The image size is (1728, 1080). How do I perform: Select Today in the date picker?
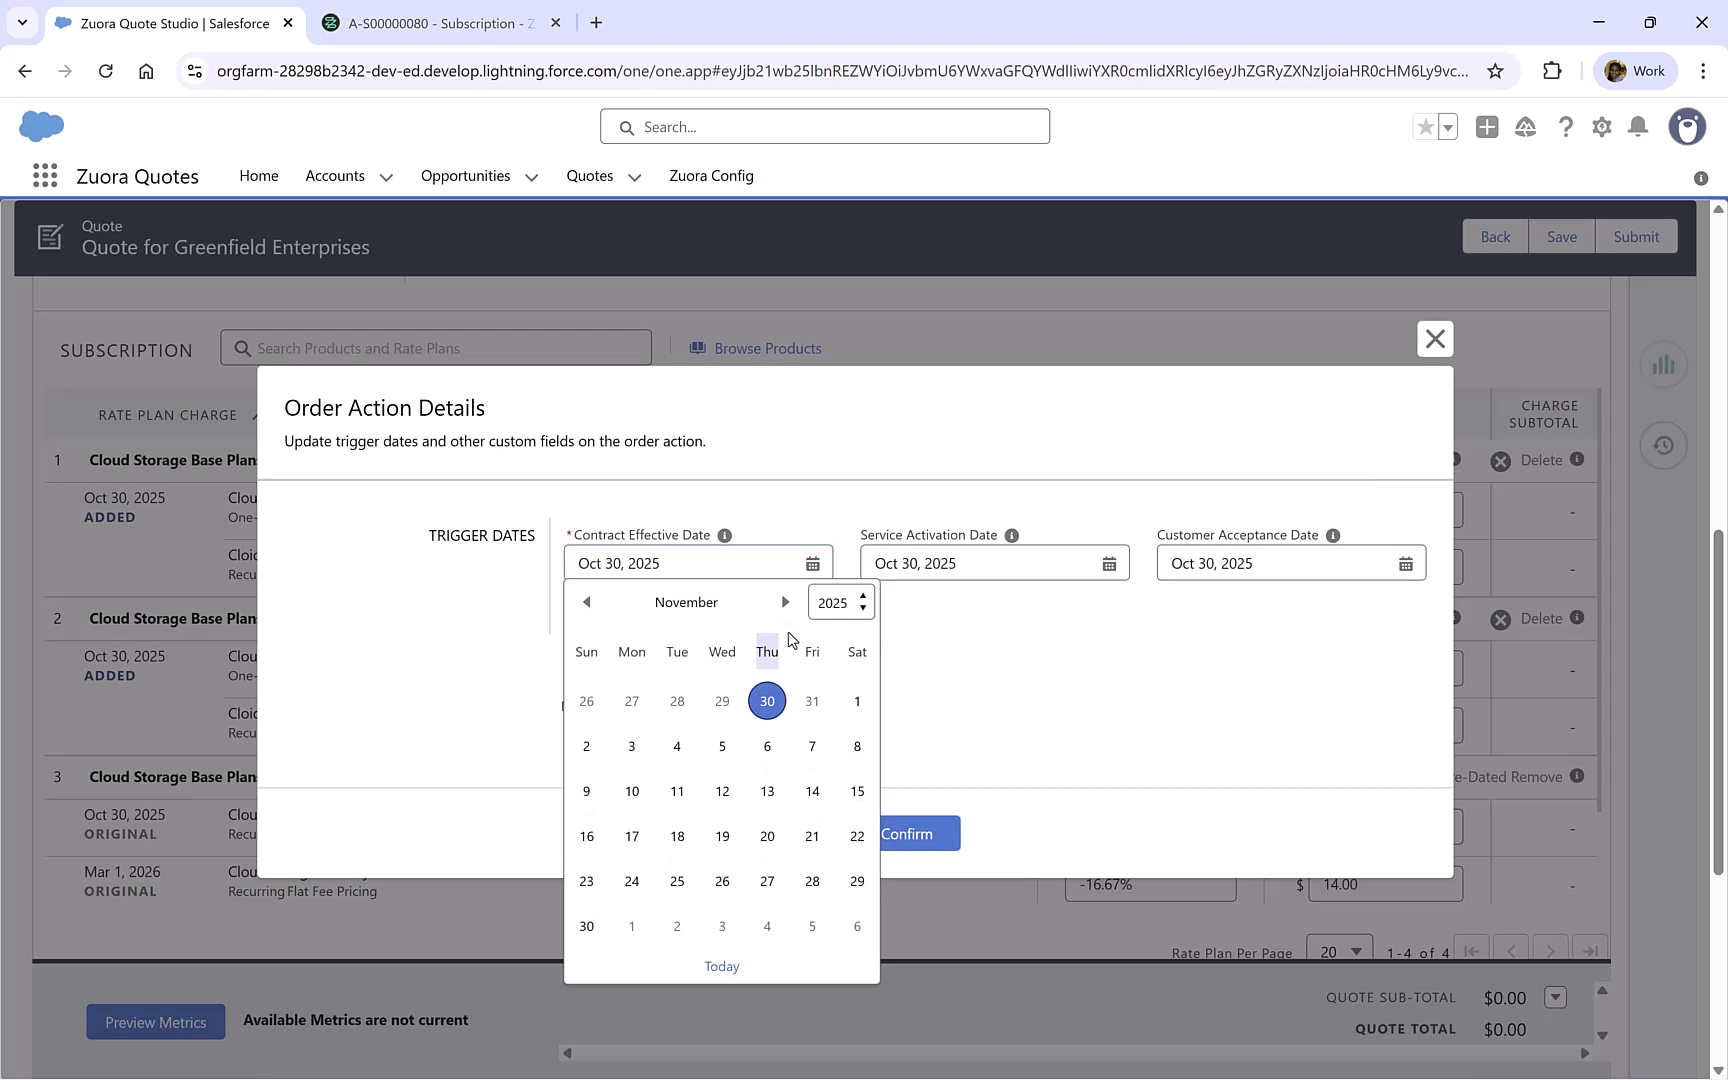[x=721, y=966]
